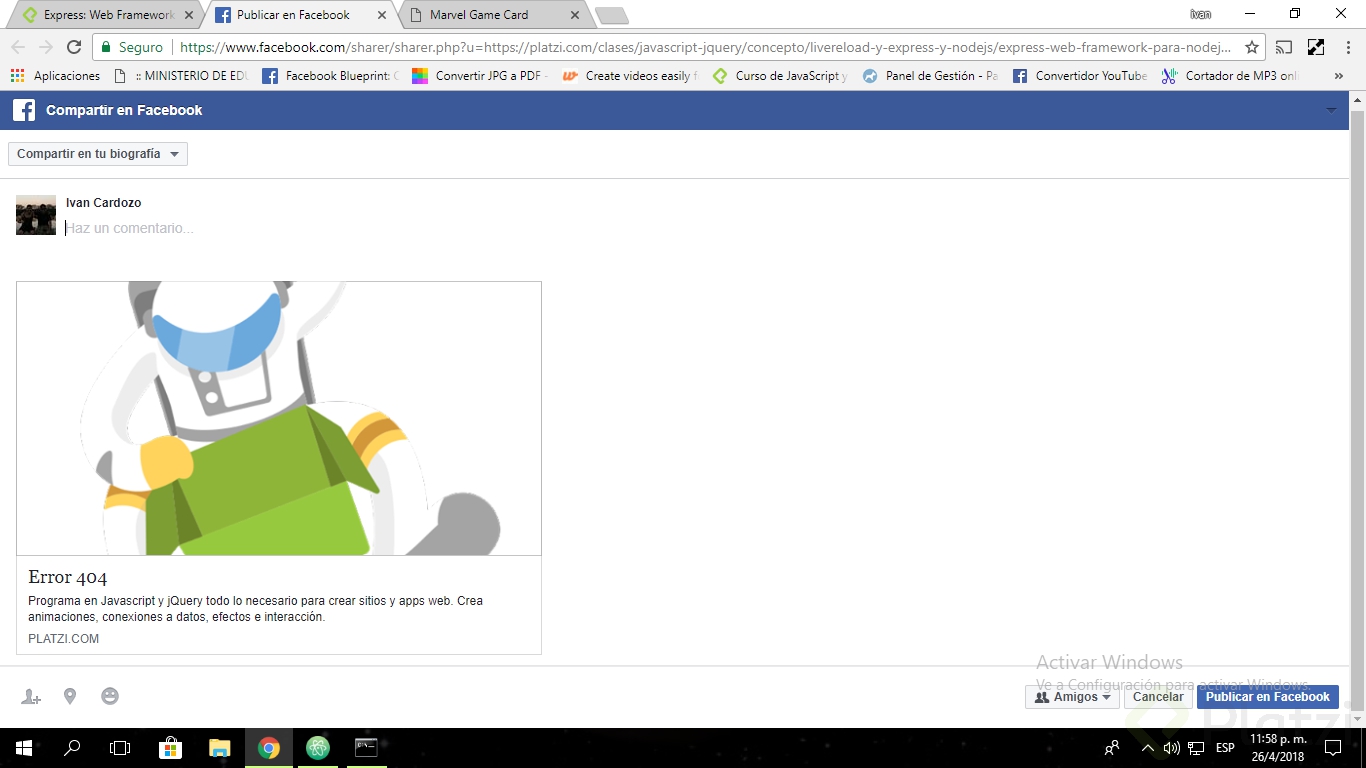Open the Windows Start menu
The height and width of the screenshot is (768, 1366).
pos(23,748)
